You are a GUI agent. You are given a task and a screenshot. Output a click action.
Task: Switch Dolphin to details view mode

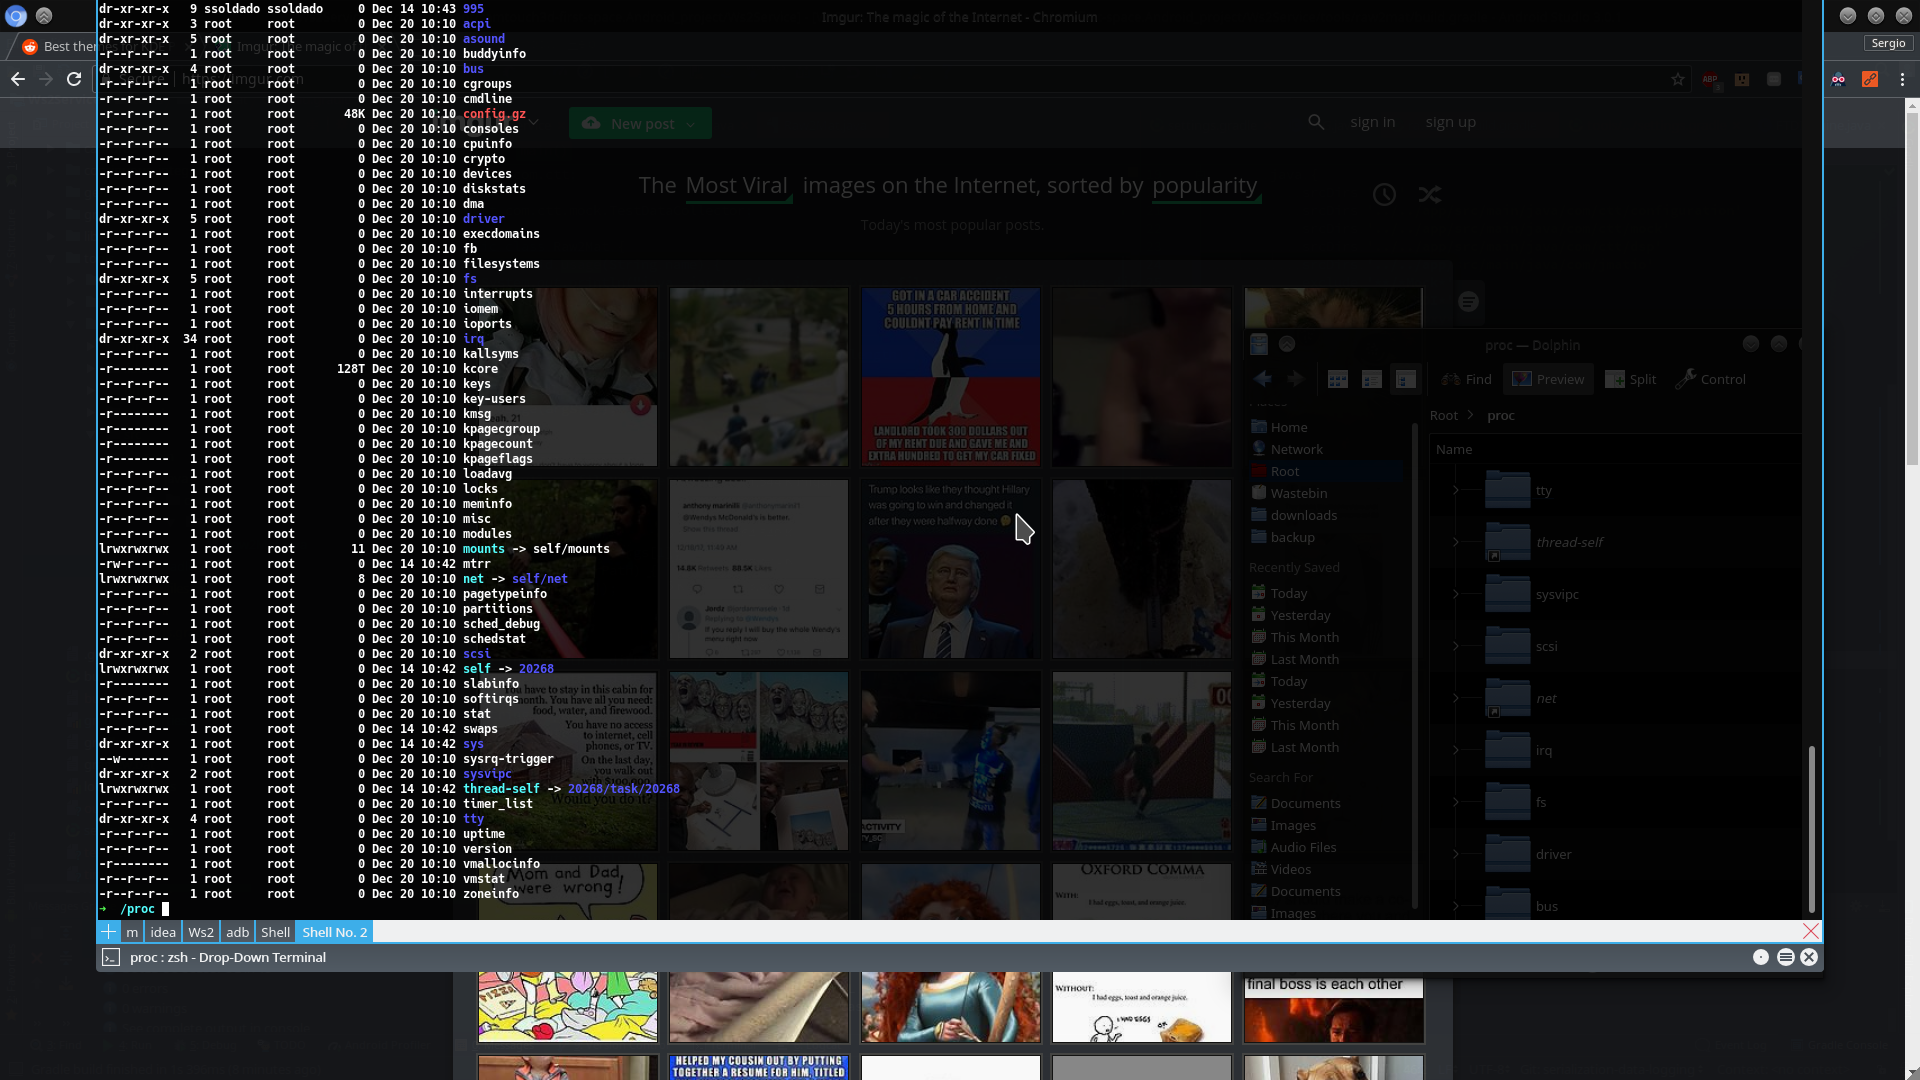tap(1406, 379)
